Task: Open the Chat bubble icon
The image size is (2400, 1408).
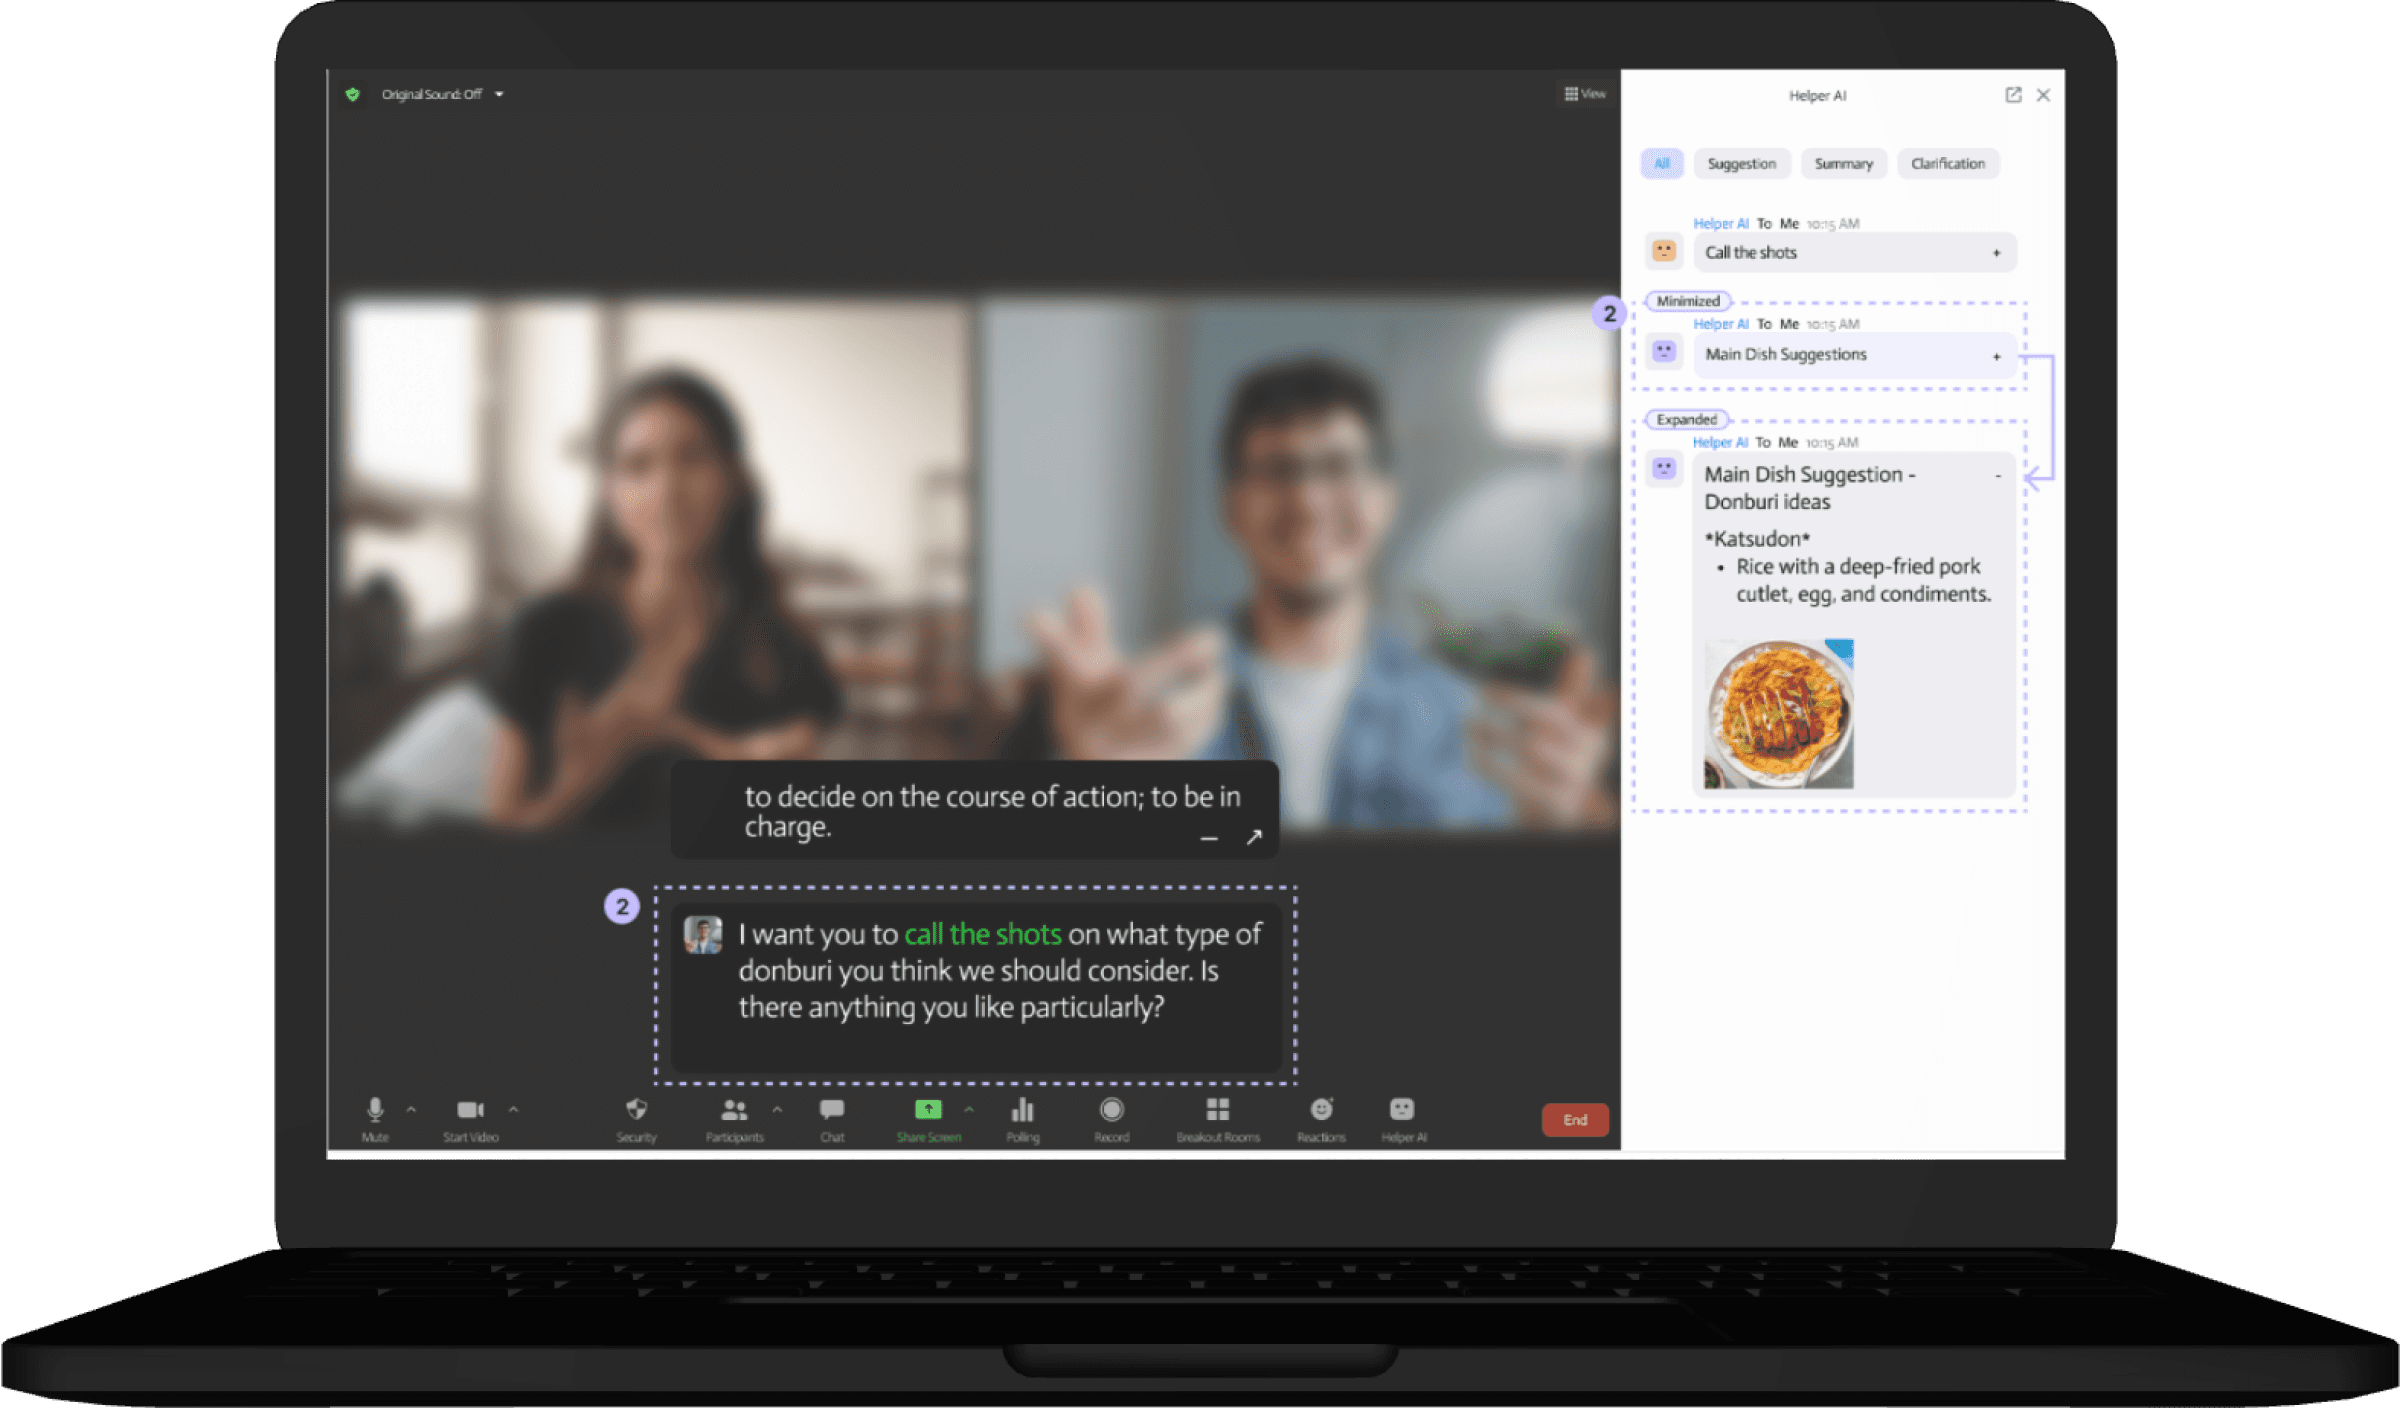Action: (832, 1109)
